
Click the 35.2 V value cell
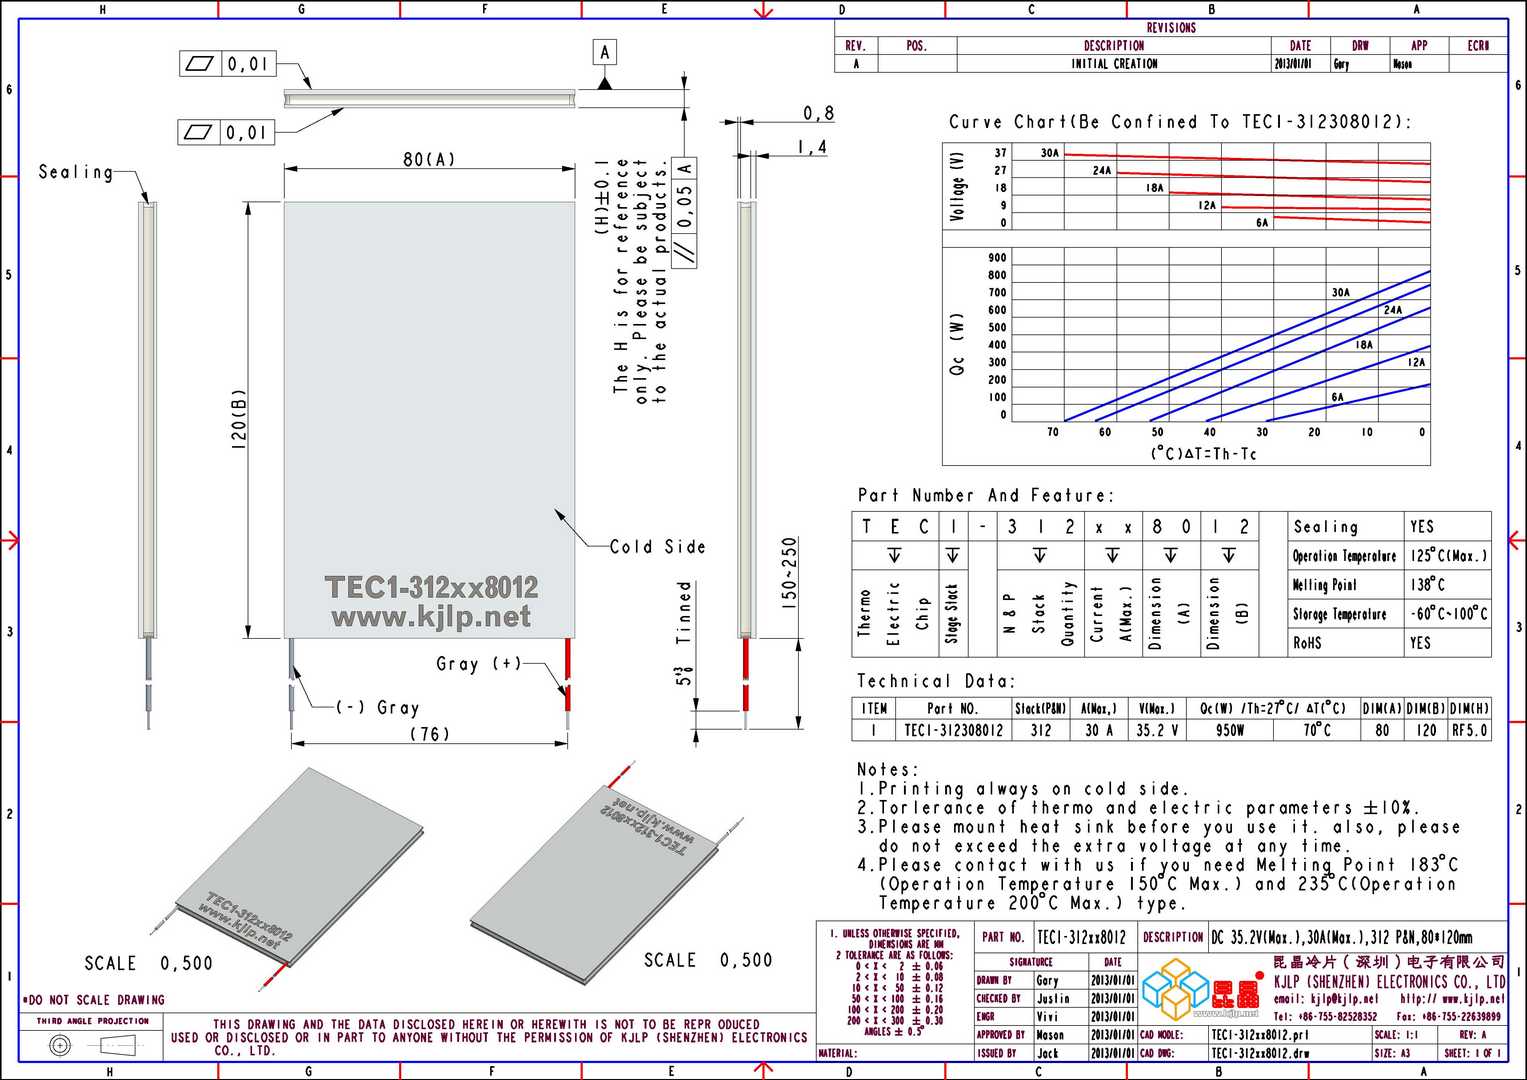click(1155, 730)
